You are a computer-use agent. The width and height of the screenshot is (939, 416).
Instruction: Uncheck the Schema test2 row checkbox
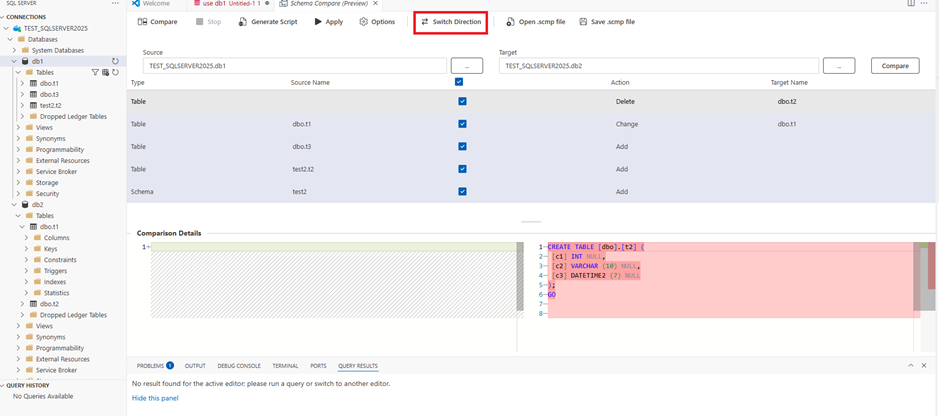click(x=462, y=192)
